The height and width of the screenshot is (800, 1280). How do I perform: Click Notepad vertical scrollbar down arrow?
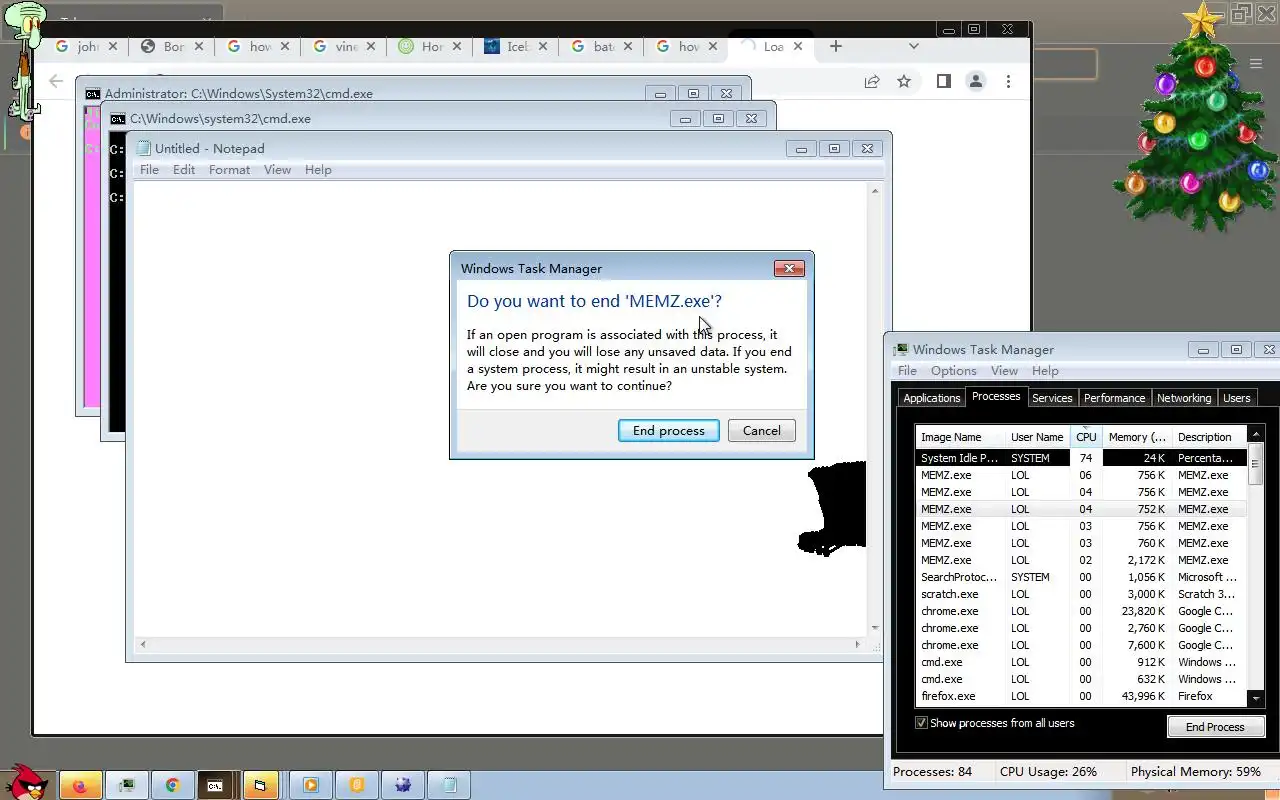[875, 628]
